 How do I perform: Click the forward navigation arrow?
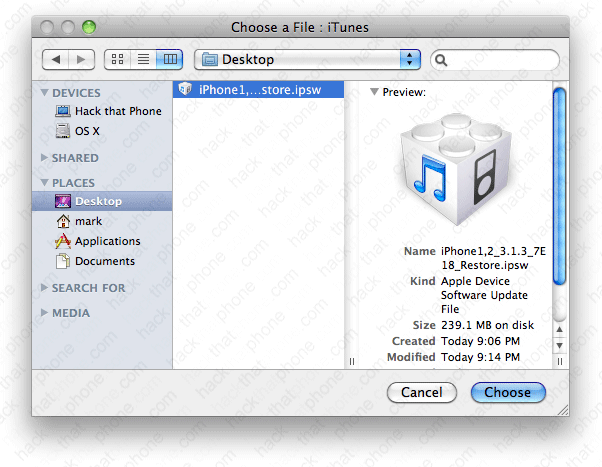coord(82,60)
